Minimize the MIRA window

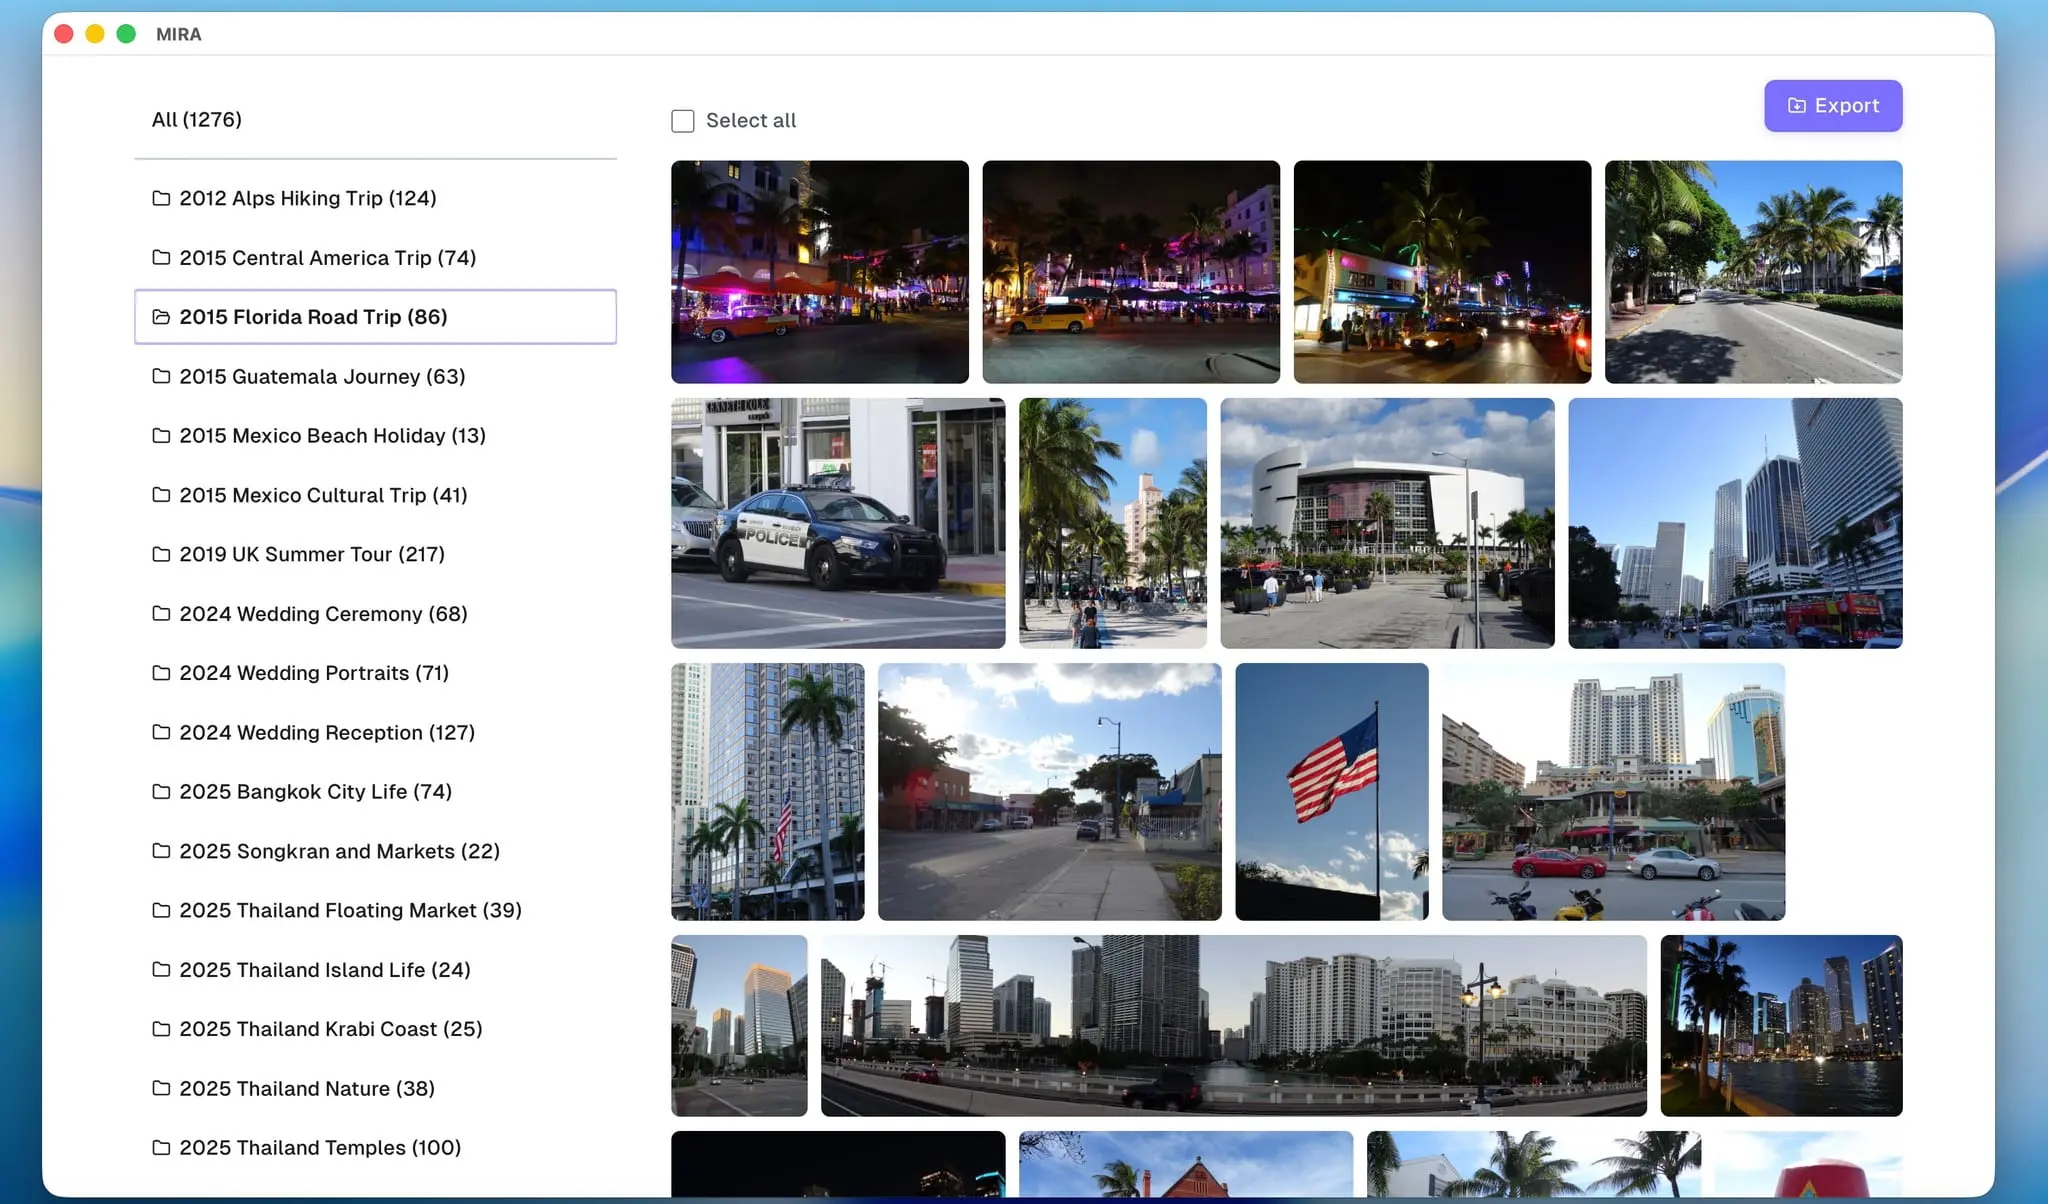tap(95, 34)
